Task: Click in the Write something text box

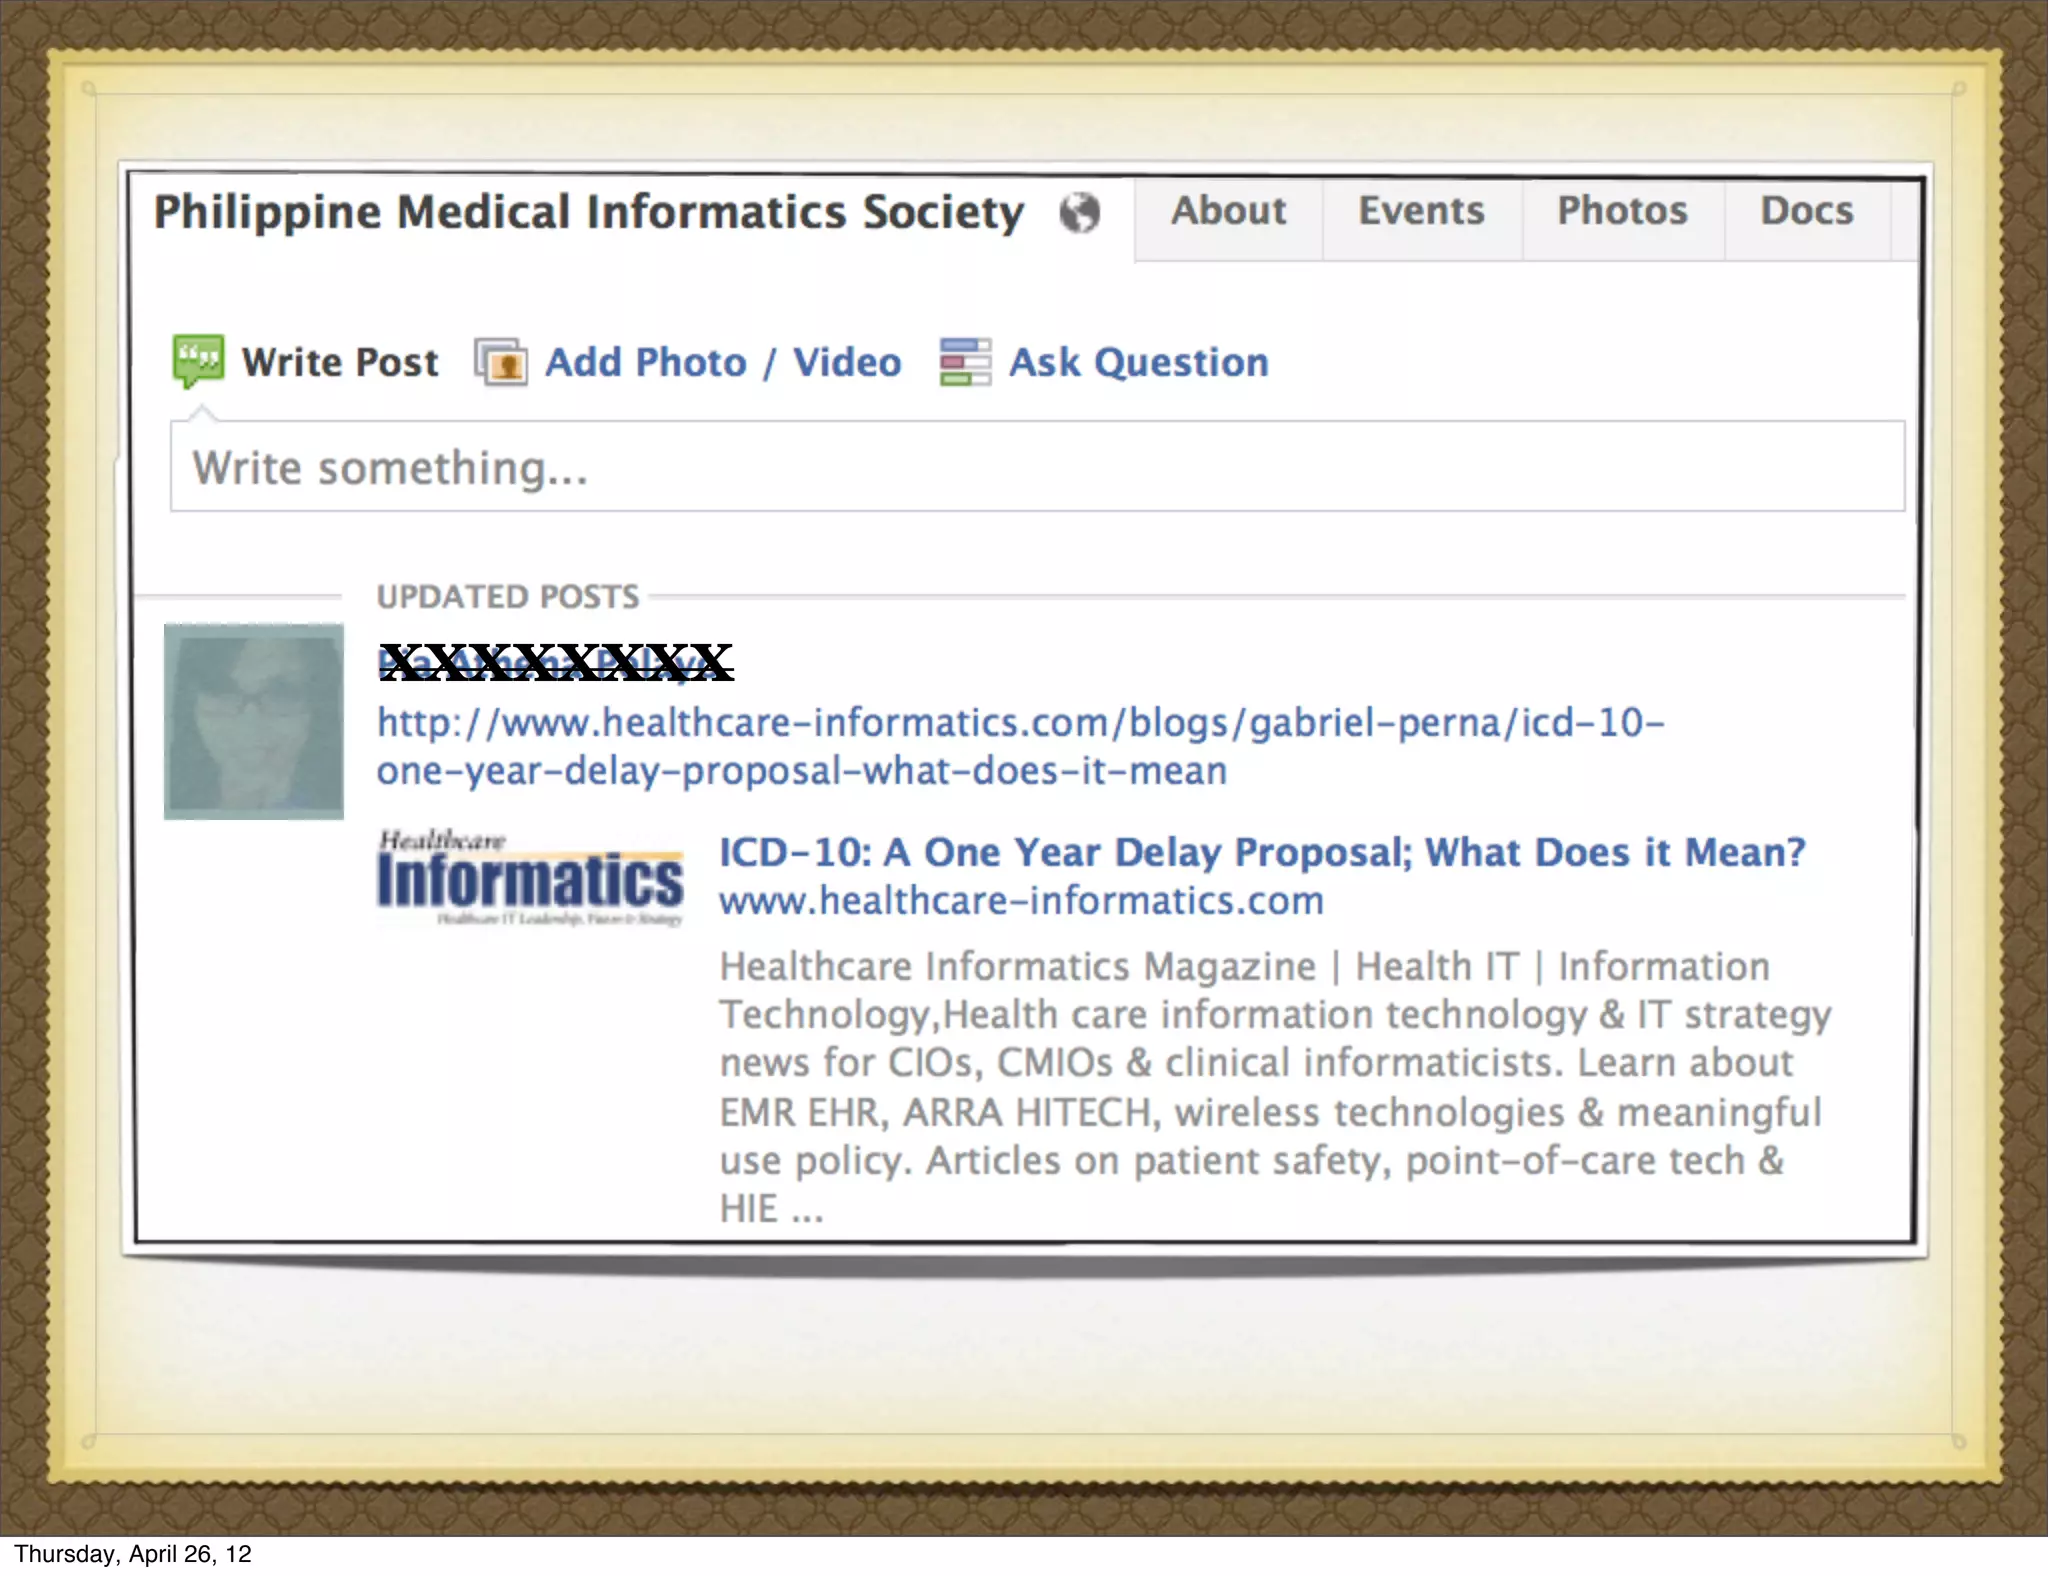Action: click(1036, 467)
